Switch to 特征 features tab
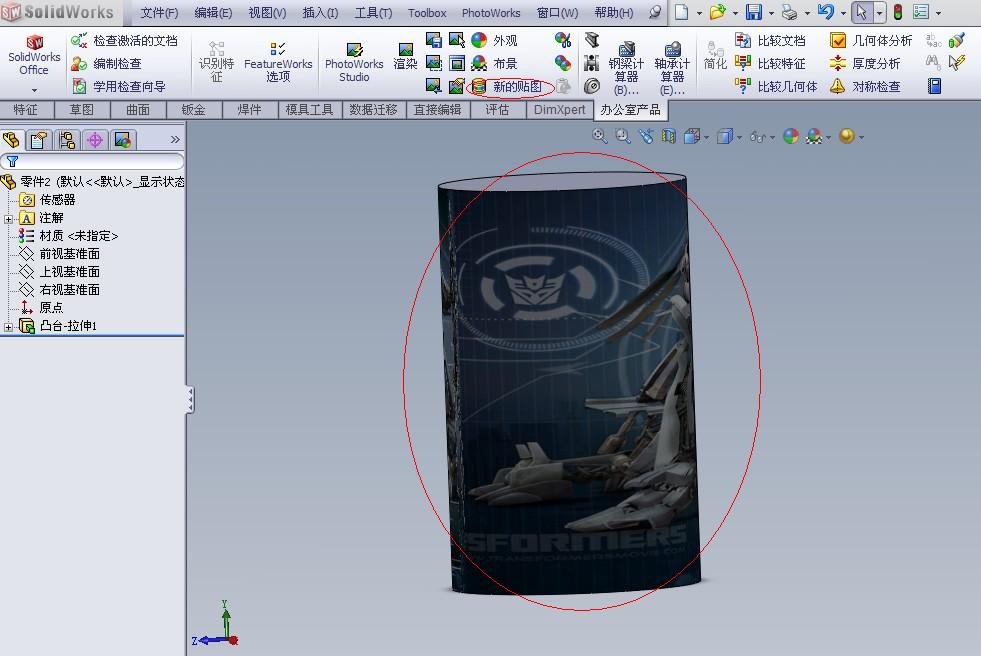This screenshot has width=981, height=656. pos(26,110)
